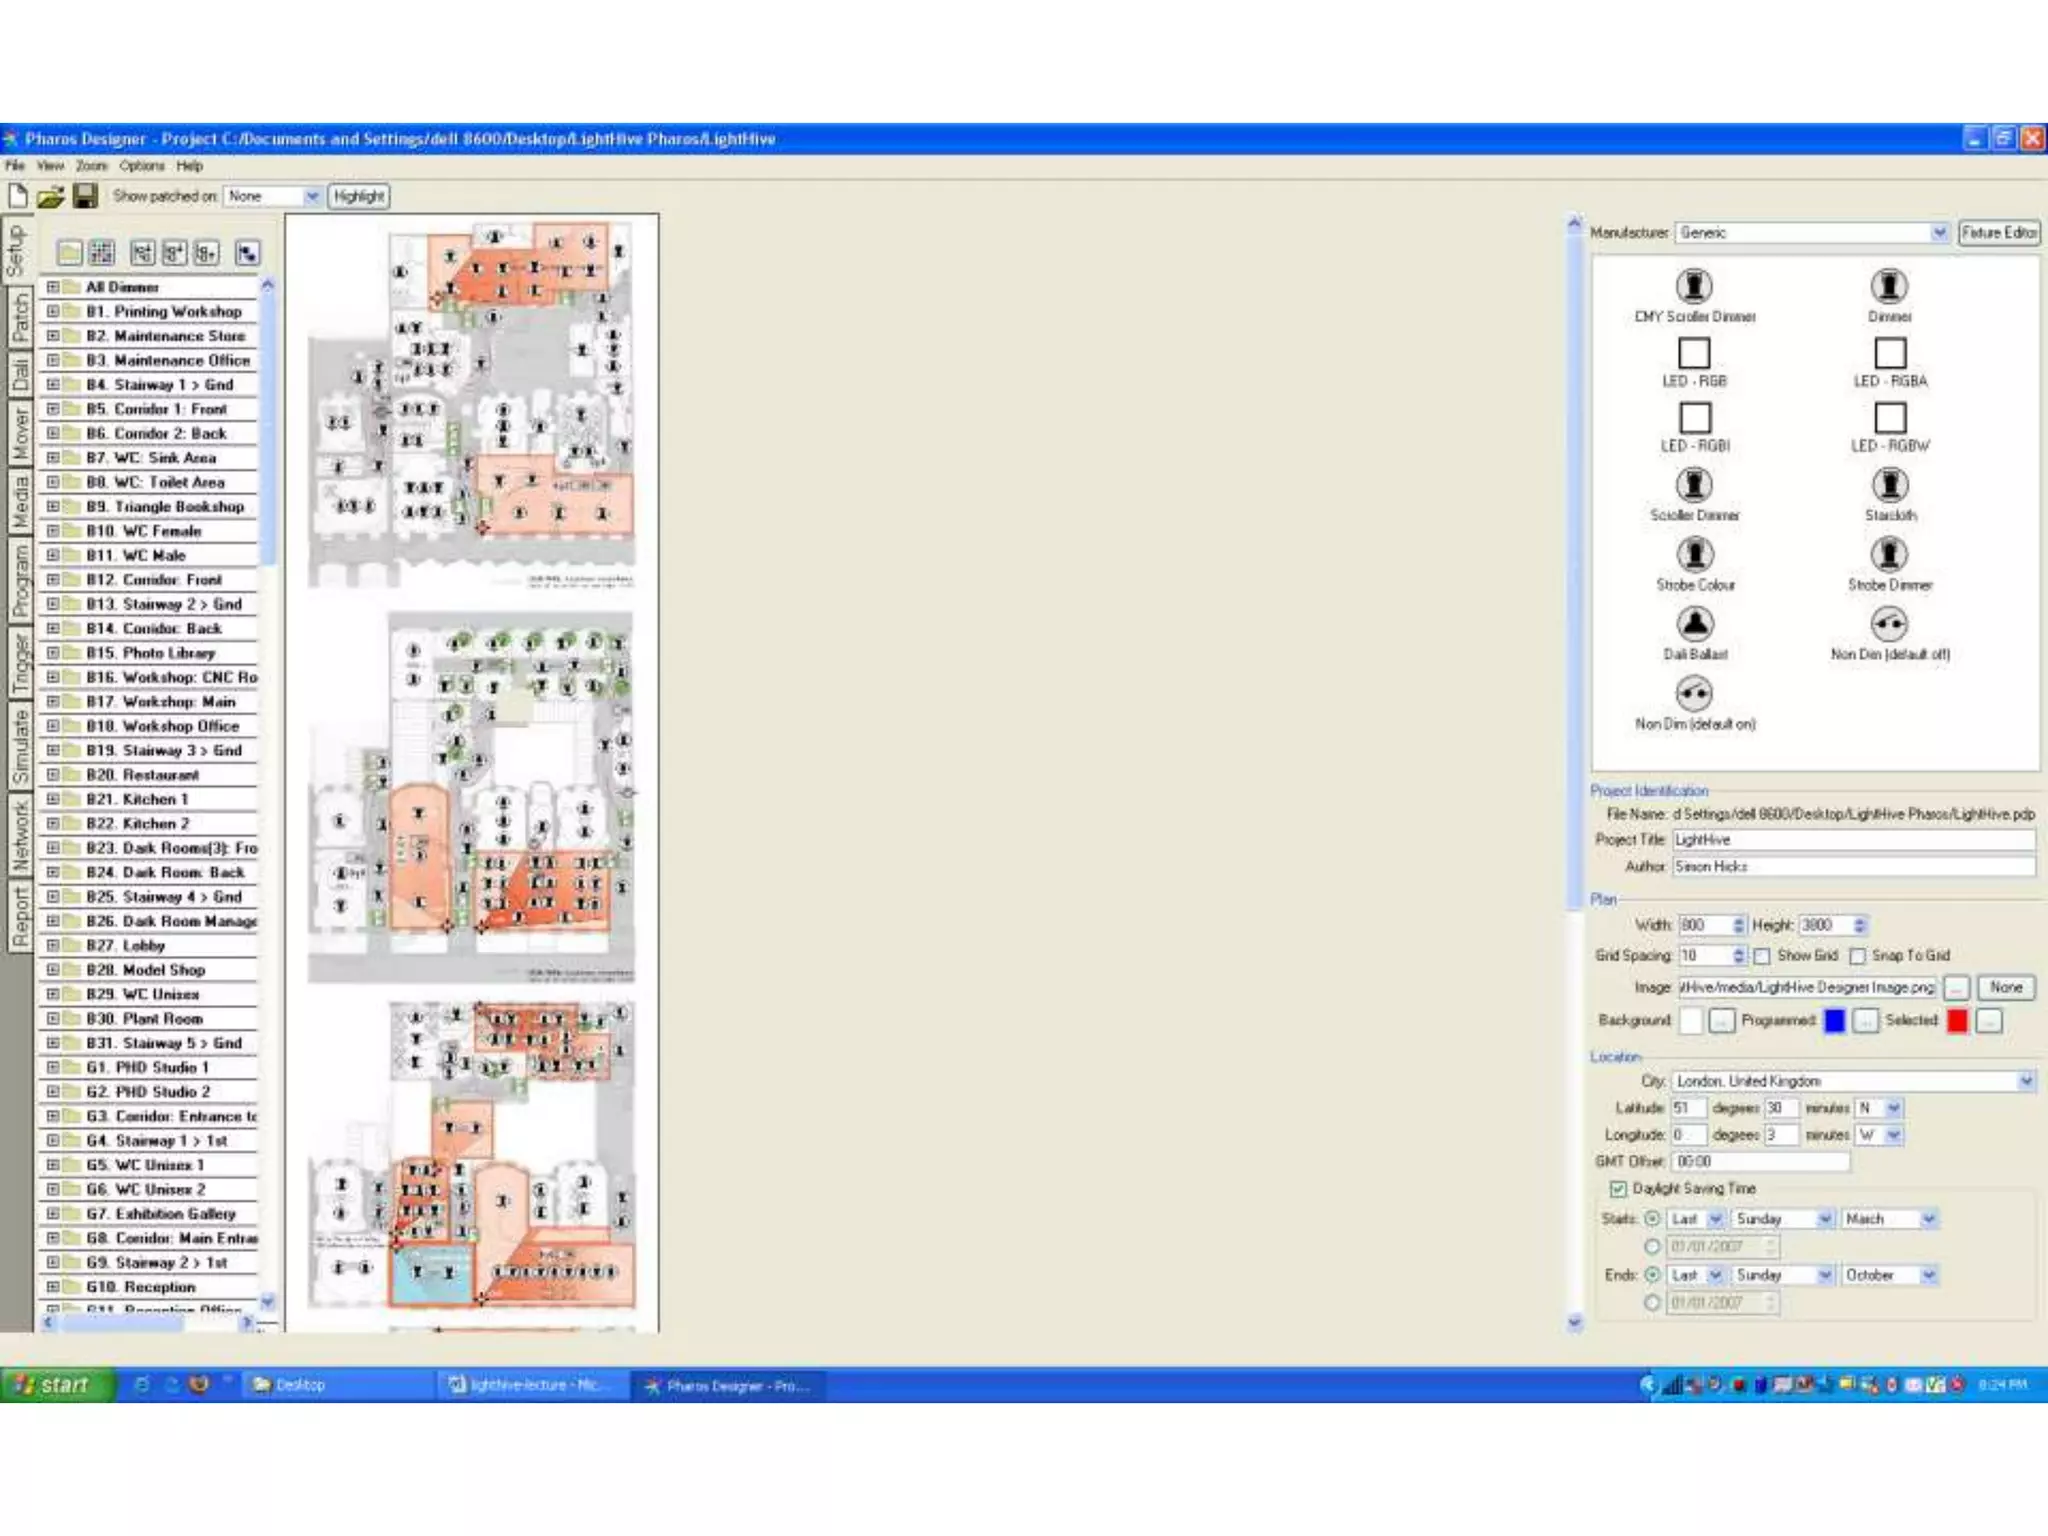Select the Non Dim (default on) fixture
The width and height of the screenshot is (2048, 1536).
(x=1694, y=693)
